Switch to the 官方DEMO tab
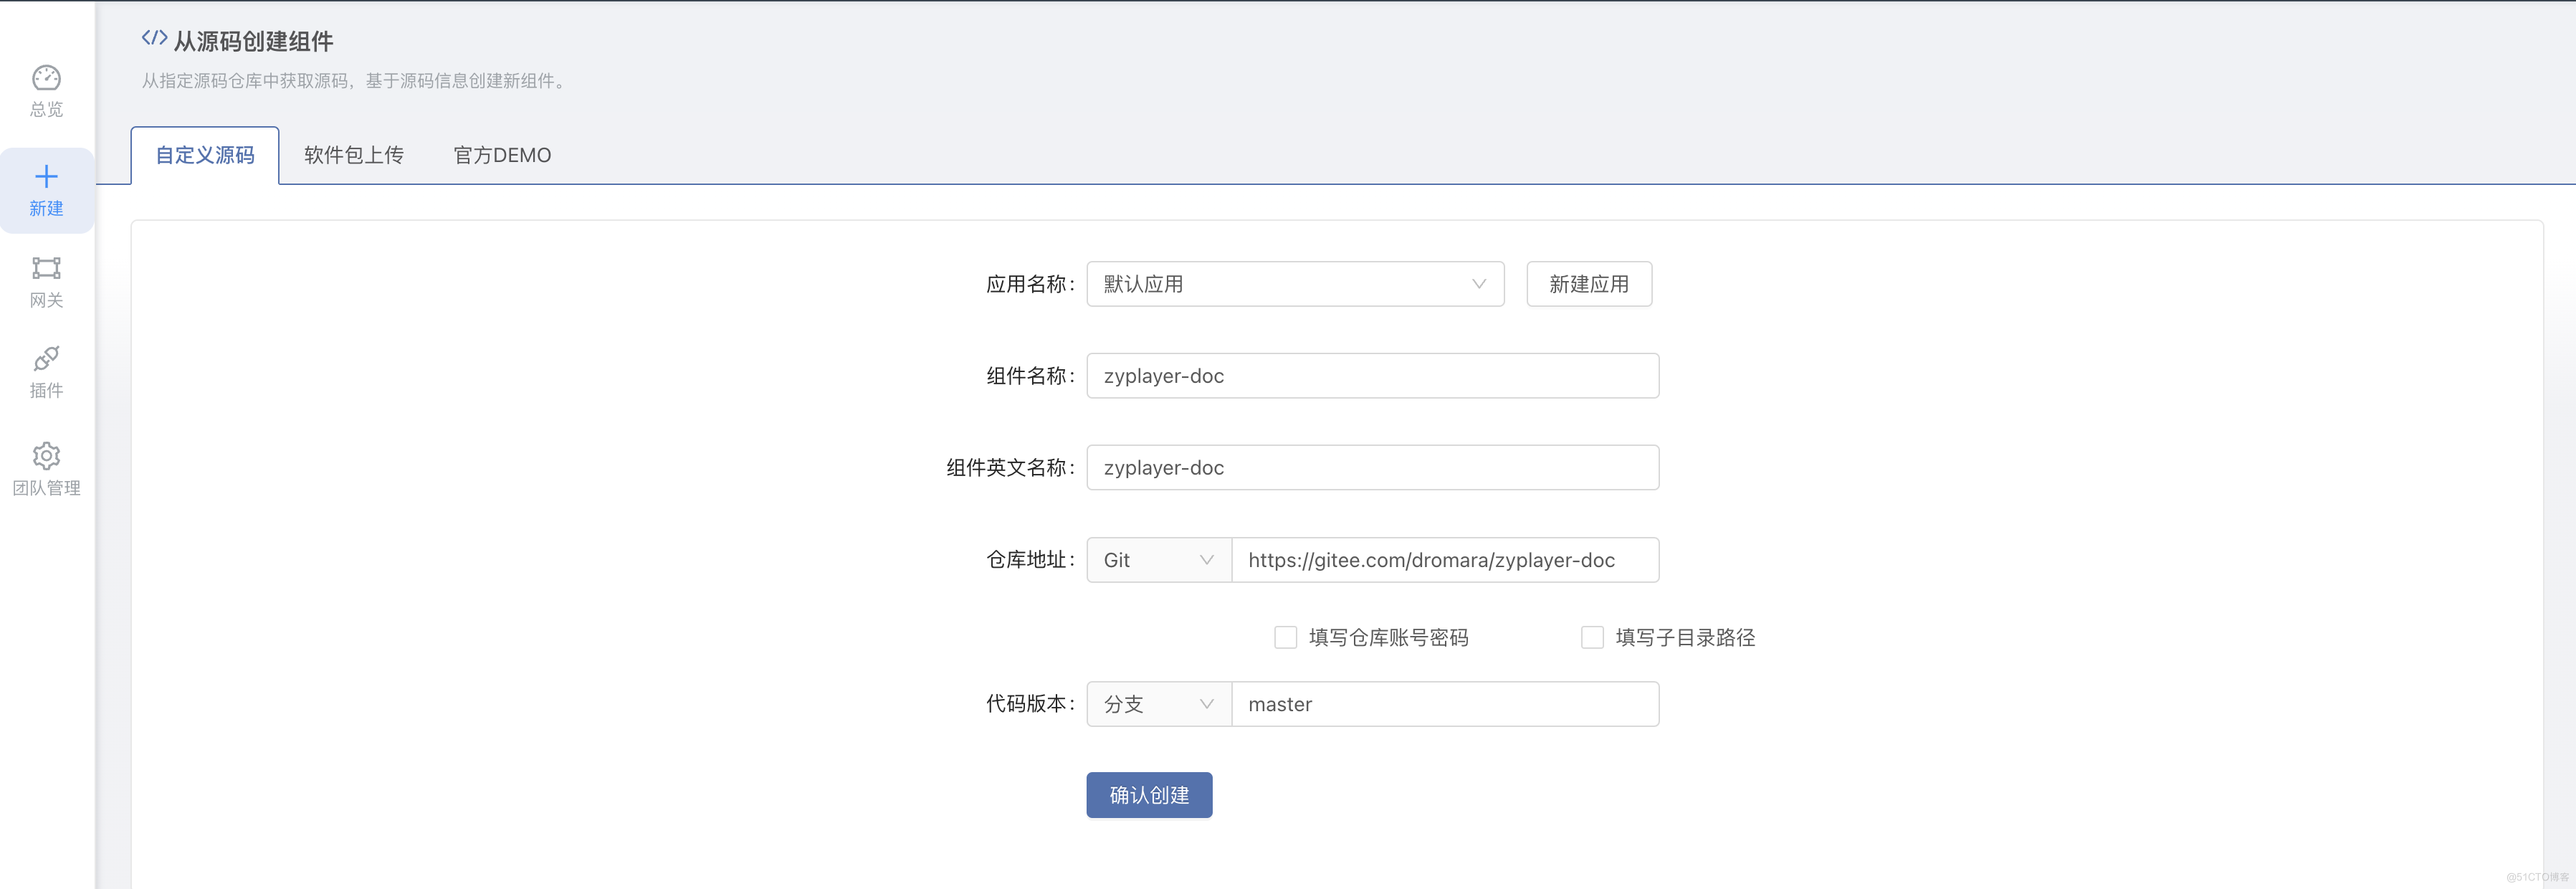Image resolution: width=2576 pixels, height=889 pixels. point(502,155)
